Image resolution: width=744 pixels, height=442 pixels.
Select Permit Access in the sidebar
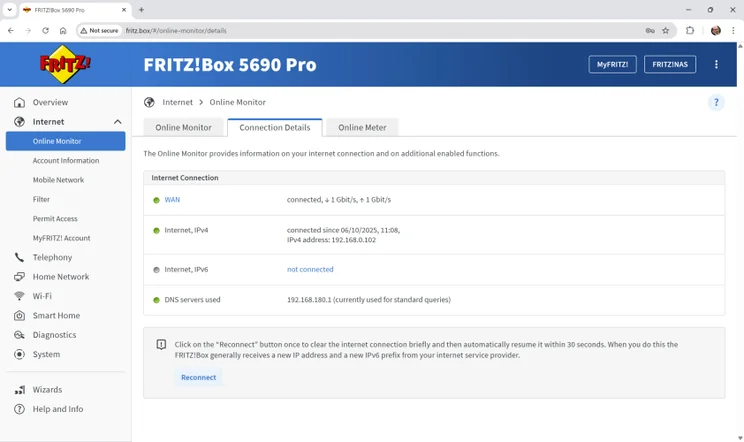(x=55, y=219)
